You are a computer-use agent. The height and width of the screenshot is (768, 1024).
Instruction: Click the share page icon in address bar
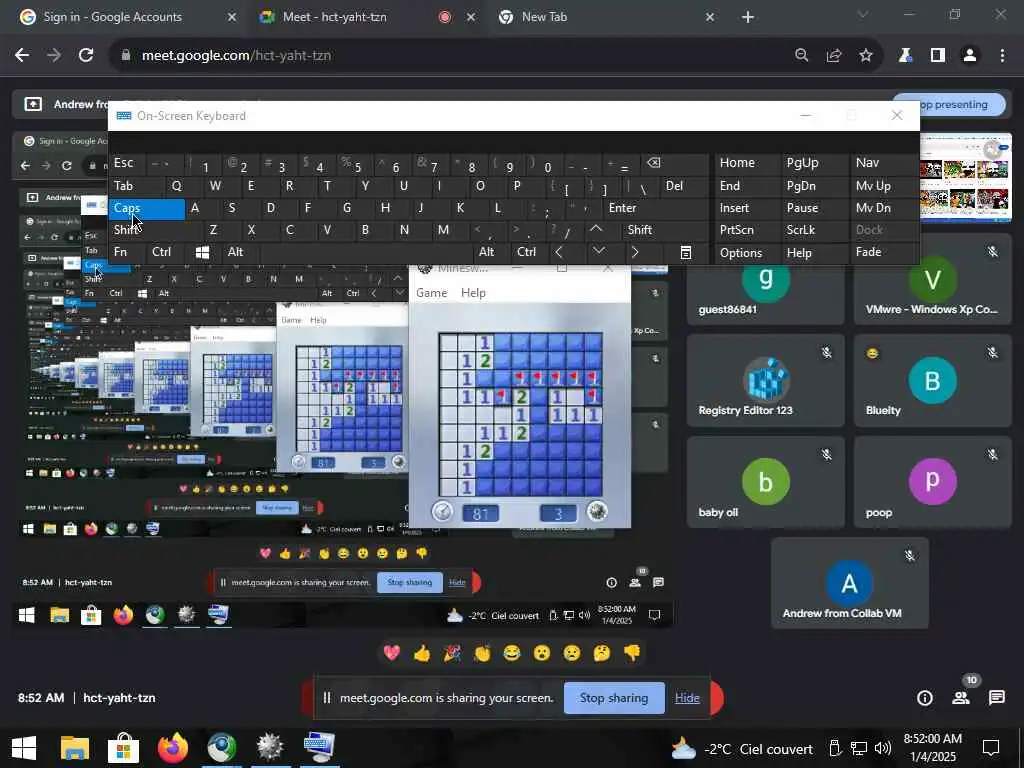point(834,56)
